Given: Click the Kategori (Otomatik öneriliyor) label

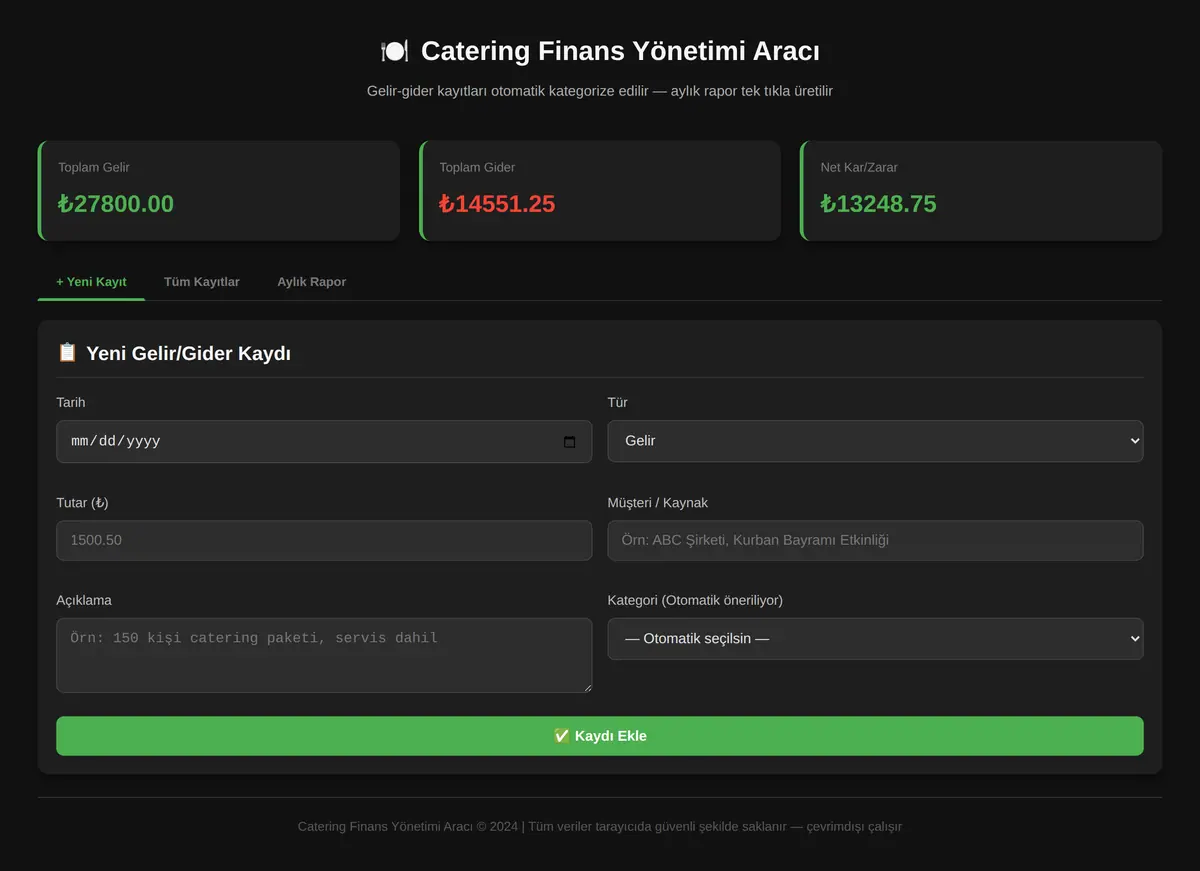Looking at the screenshot, I should (695, 601).
